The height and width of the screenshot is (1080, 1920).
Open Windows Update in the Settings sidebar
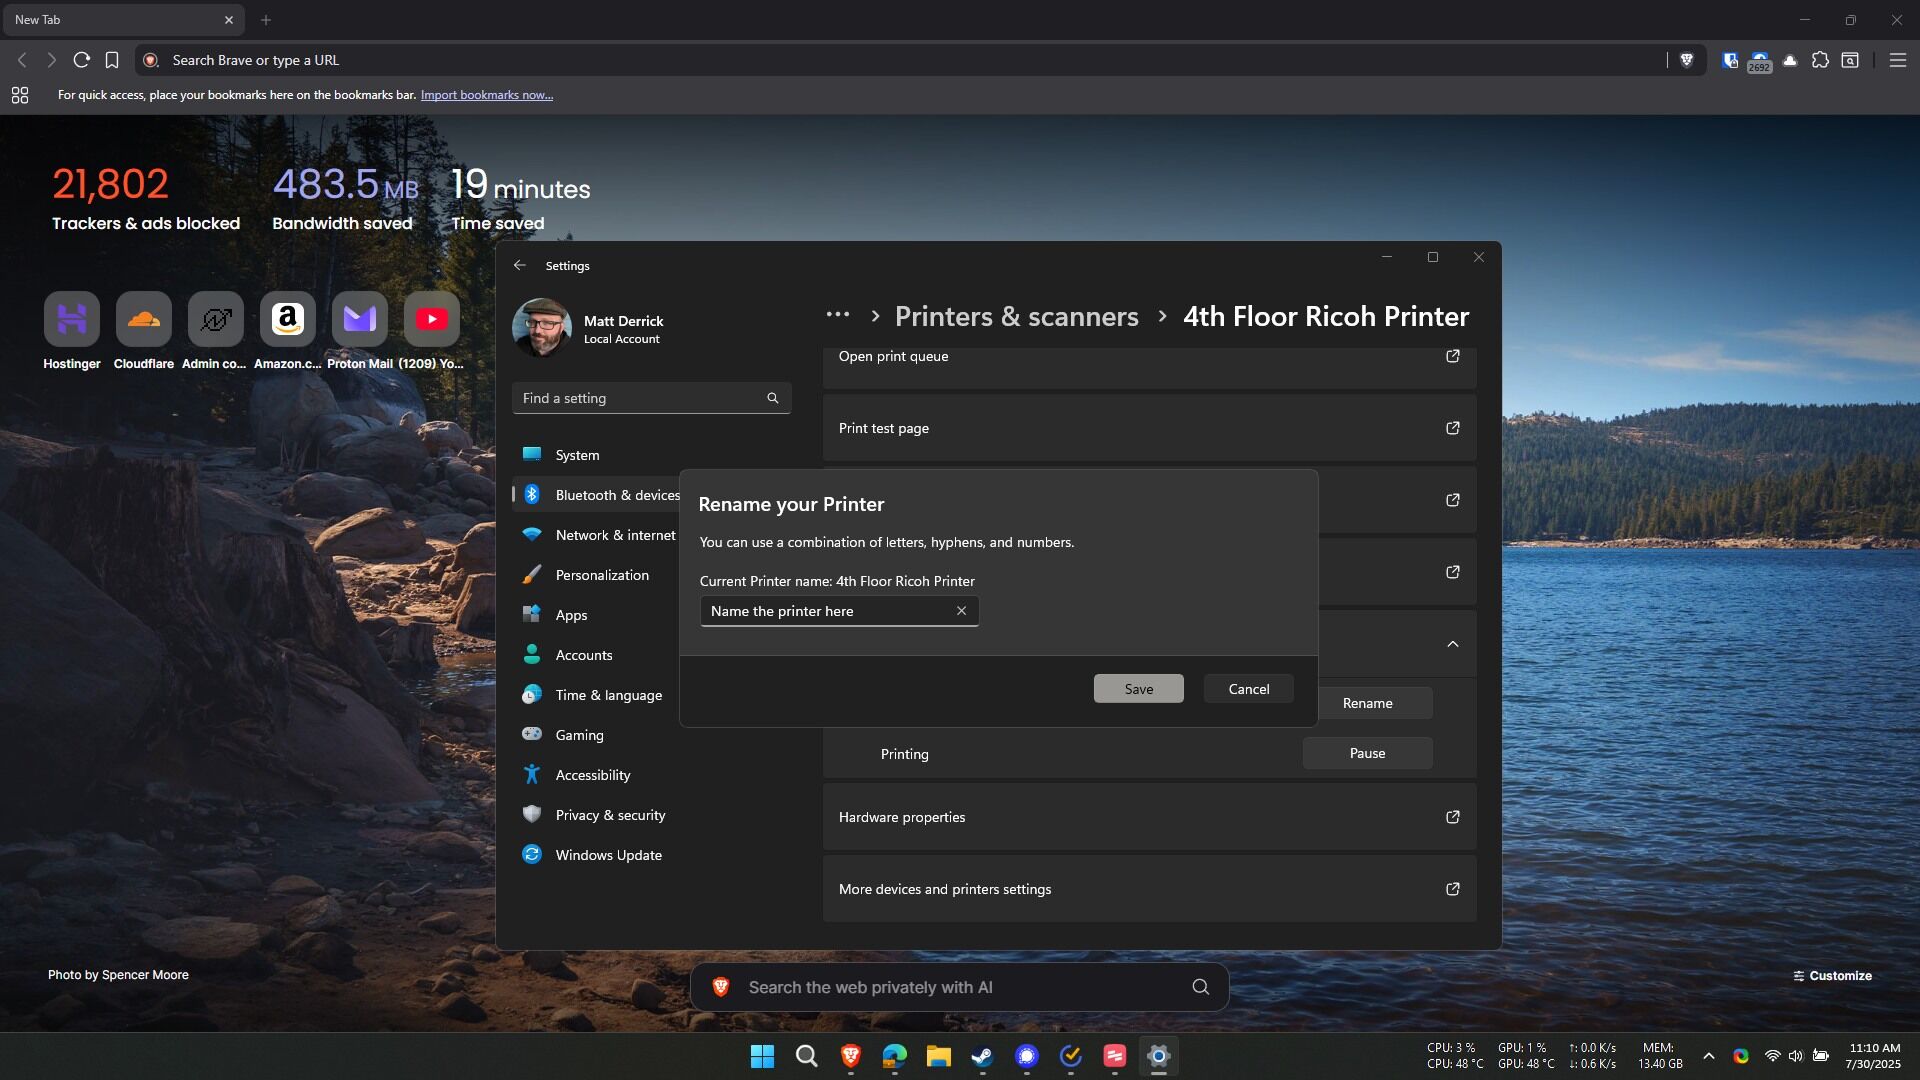608,855
